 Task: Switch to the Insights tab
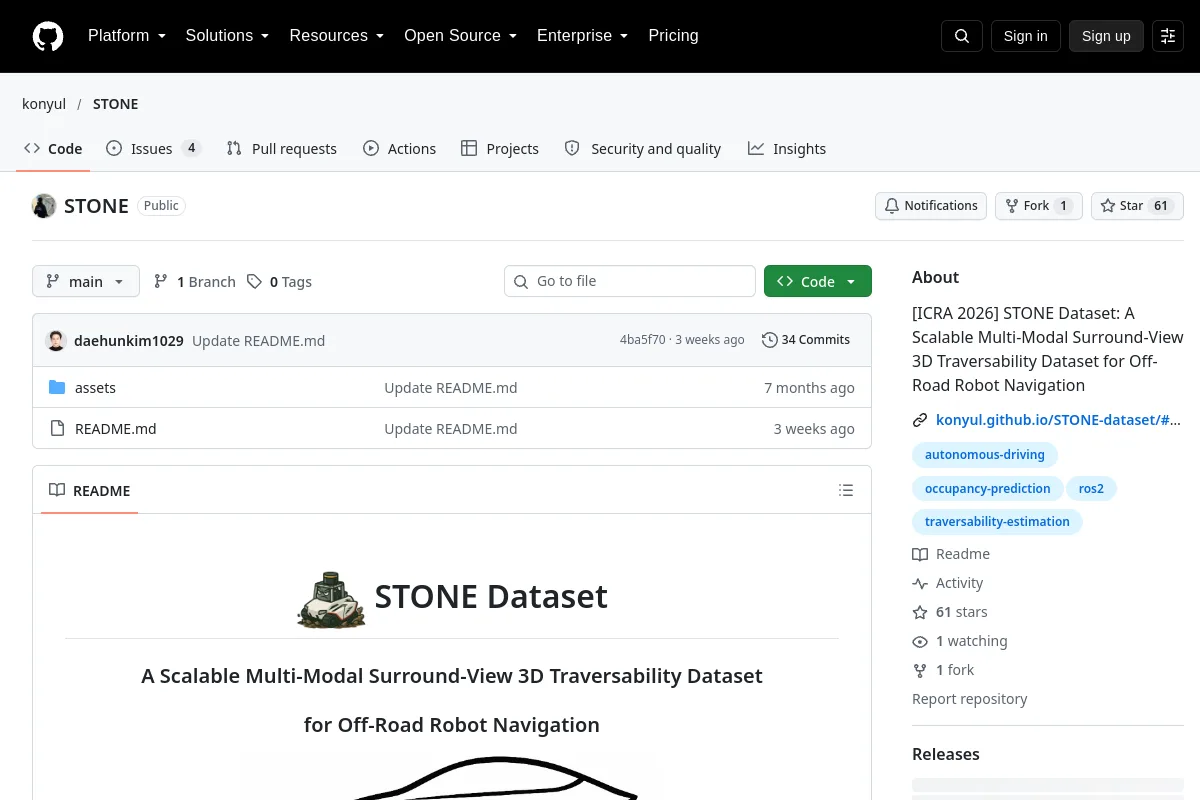787,149
